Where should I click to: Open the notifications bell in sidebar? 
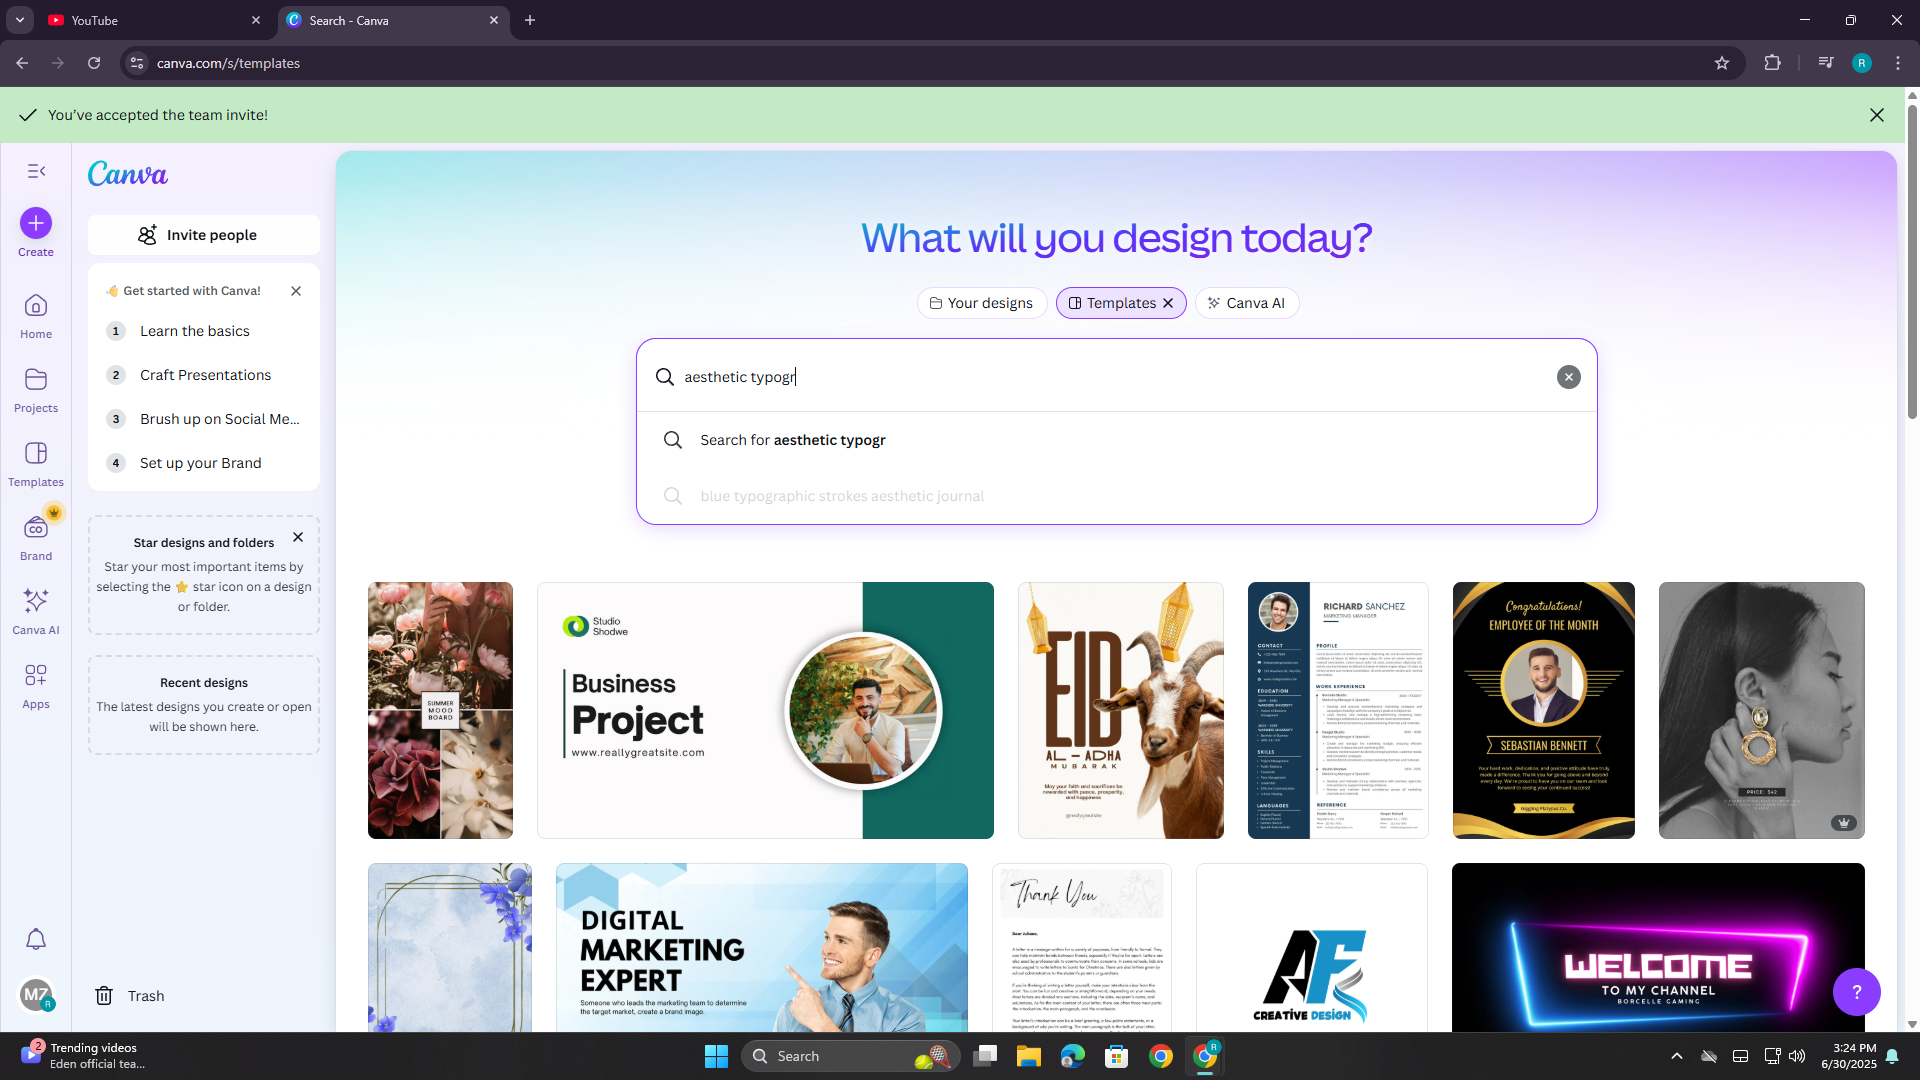(x=36, y=939)
